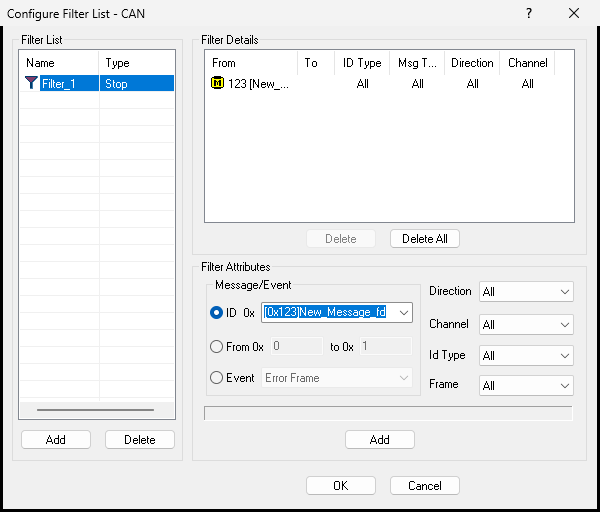Open the Frame dropdown
Image resolution: width=600 pixels, height=512 pixels.
pos(526,385)
